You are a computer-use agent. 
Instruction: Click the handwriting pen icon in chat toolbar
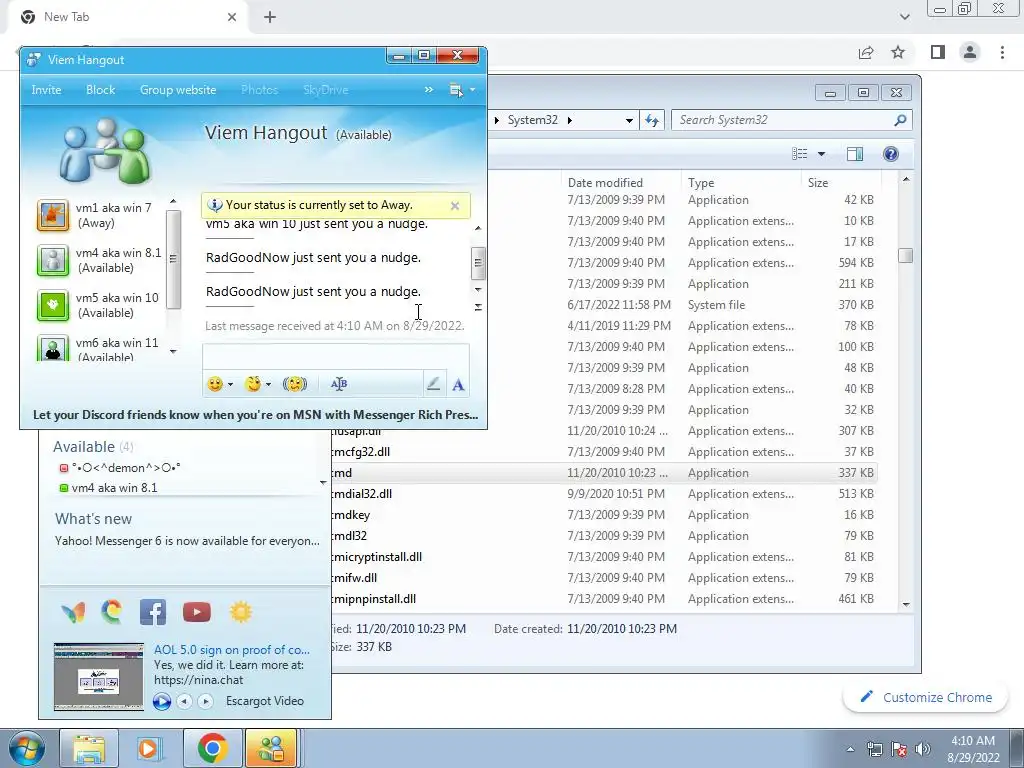point(433,384)
